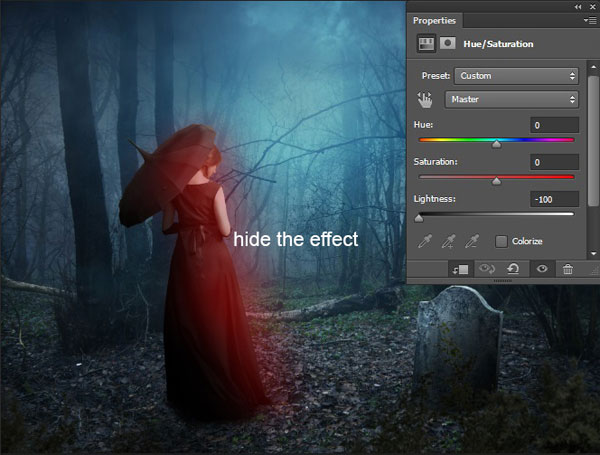Pick the add-to-sample eyedropper
Screen dimensions: 600x455
click(448, 241)
